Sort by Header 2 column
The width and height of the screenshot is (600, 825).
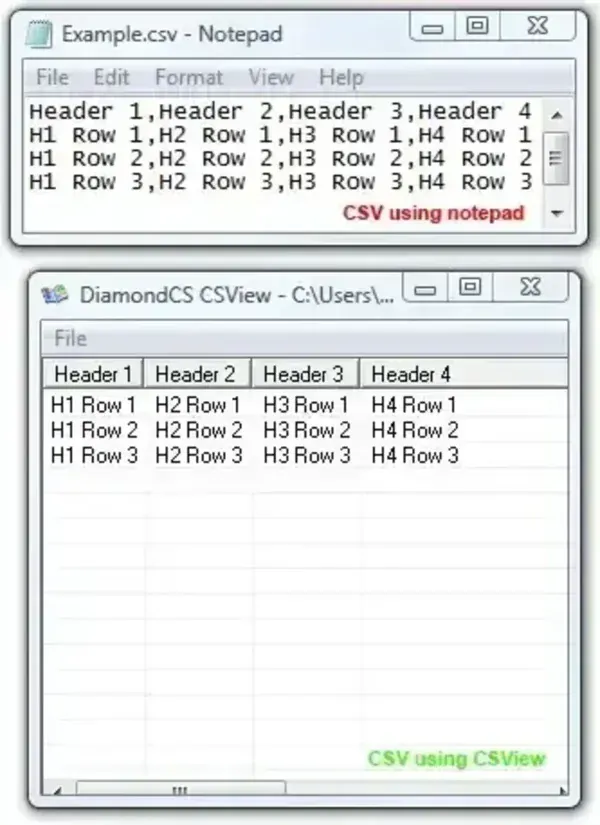click(197, 374)
